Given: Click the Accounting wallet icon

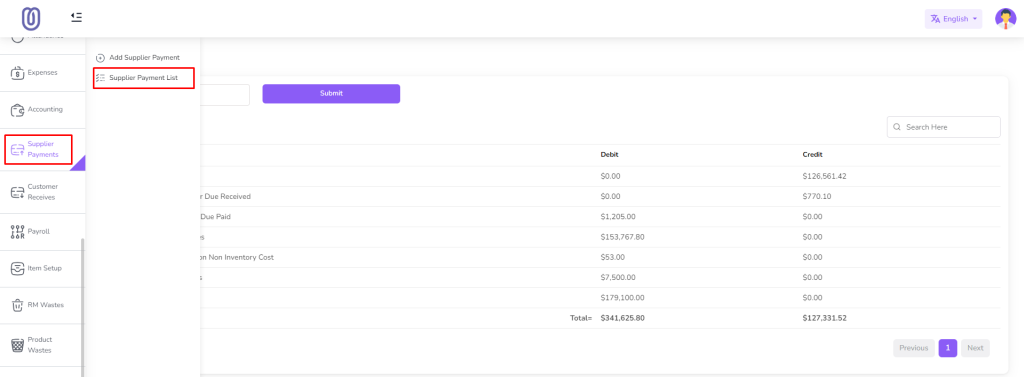Looking at the screenshot, I should click(x=18, y=110).
